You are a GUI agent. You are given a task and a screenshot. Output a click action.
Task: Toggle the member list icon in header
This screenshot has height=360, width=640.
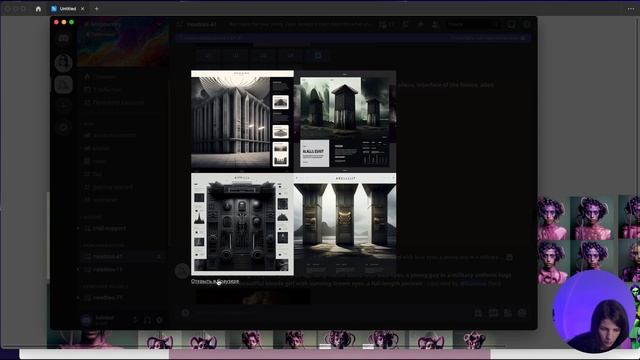pos(435,24)
